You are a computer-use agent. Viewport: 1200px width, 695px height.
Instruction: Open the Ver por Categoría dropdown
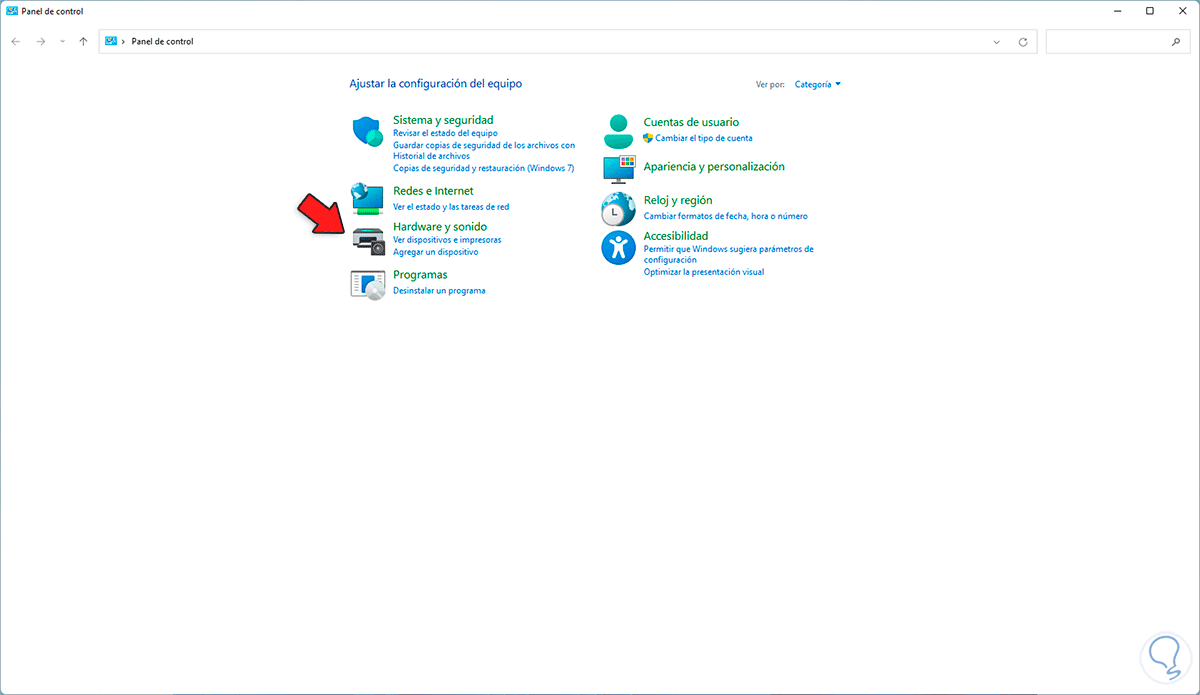818,85
